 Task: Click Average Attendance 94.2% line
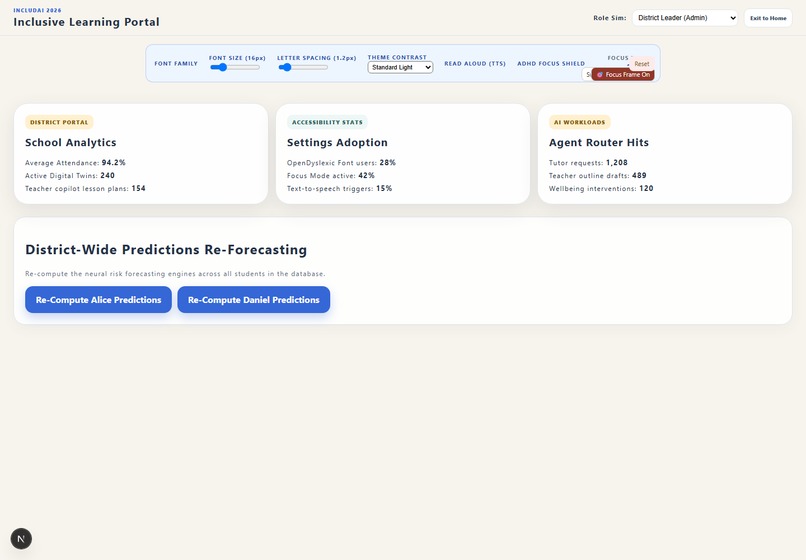point(75,162)
